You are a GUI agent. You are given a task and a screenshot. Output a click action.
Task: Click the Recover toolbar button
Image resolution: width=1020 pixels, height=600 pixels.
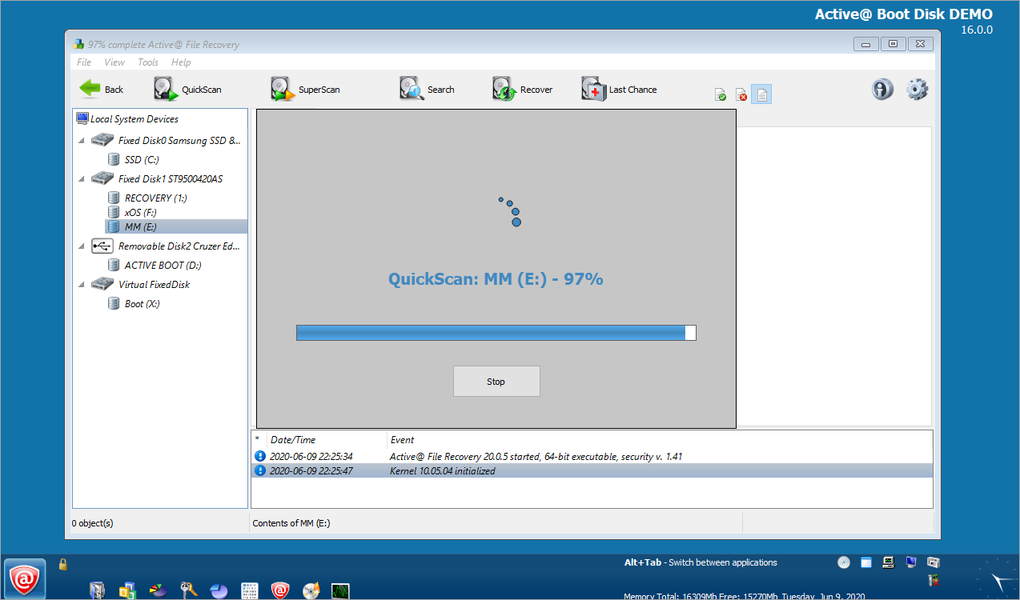[522, 89]
